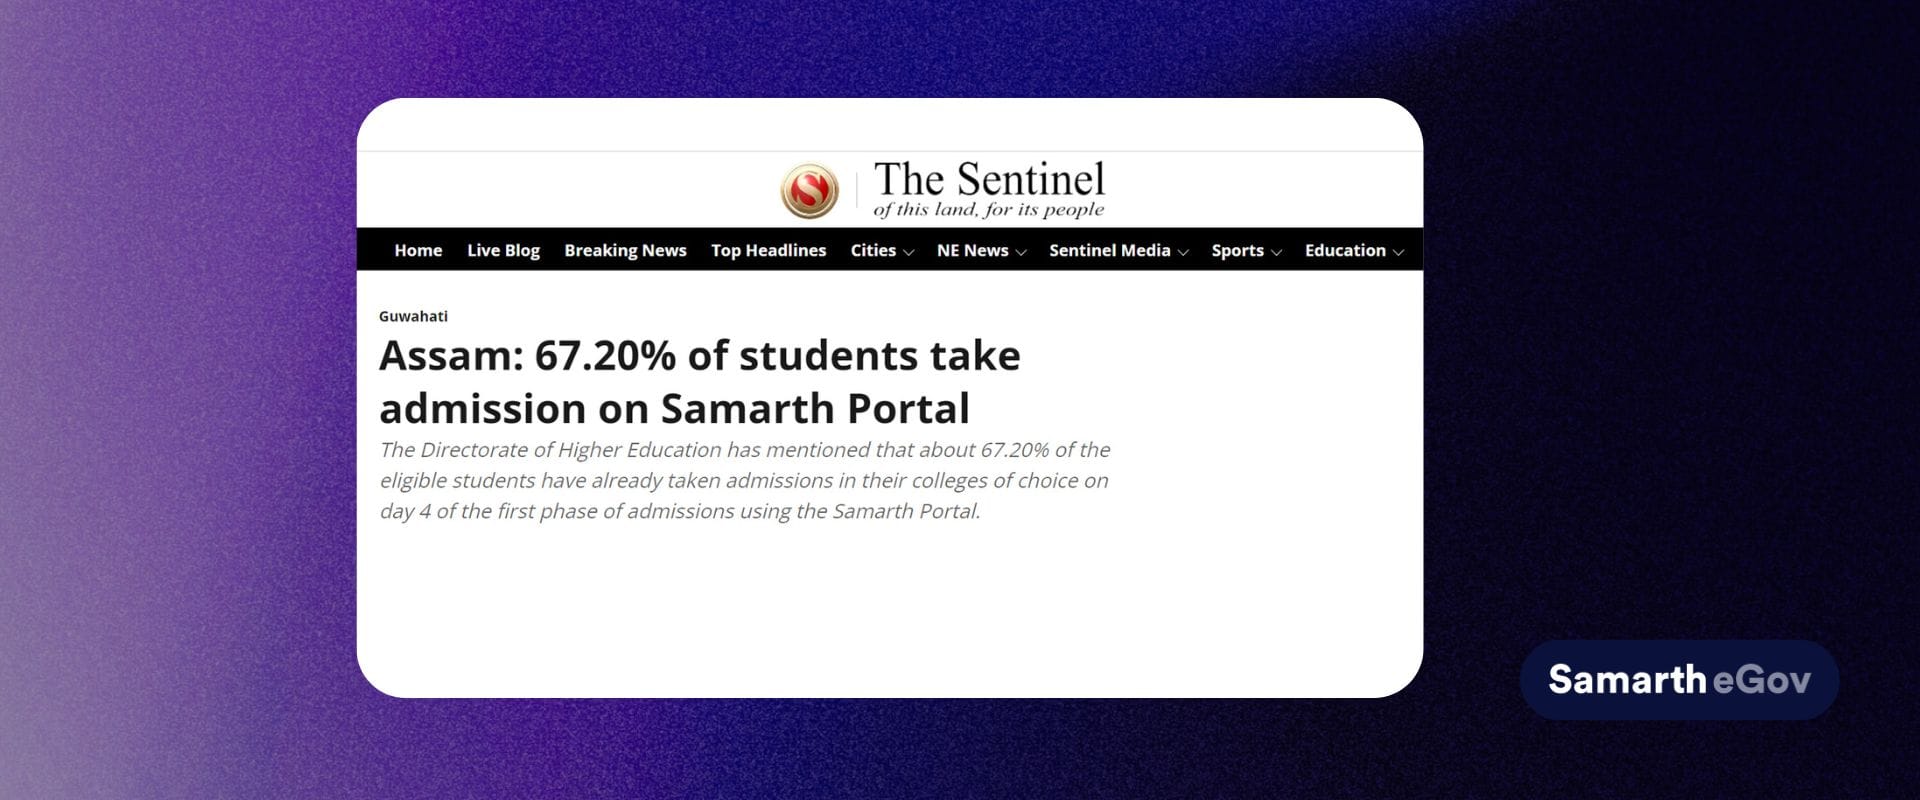Go to Breaking News
This screenshot has height=800, width=1920.
(x=625, y=251)
